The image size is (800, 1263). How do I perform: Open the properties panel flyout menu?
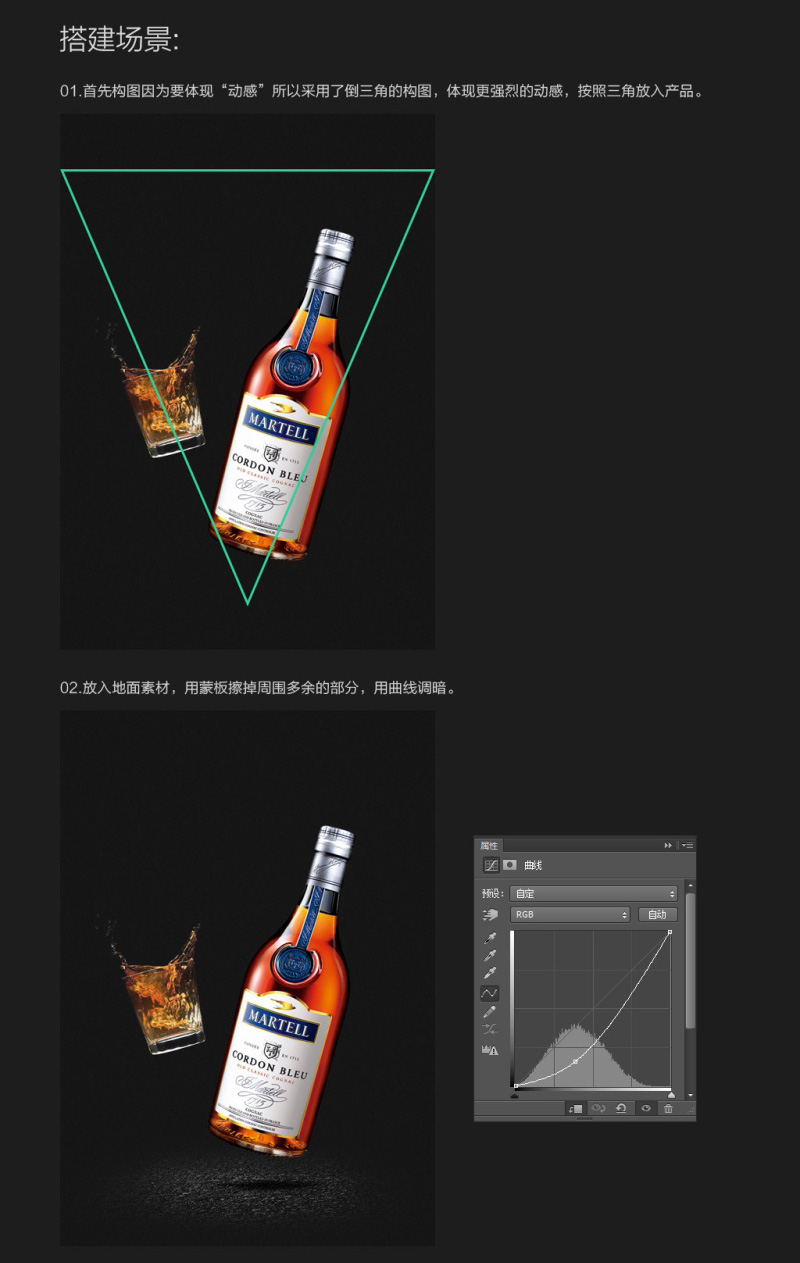click(687, 845)
